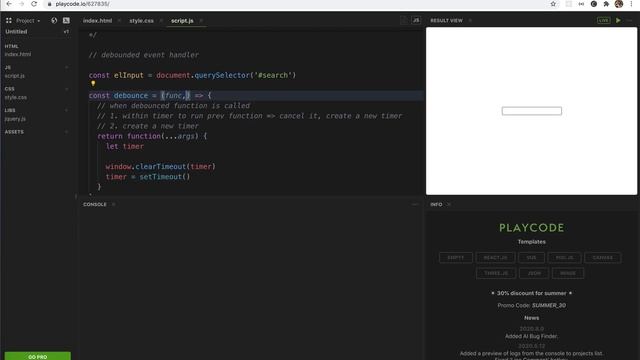Open script.js in the file sidebar
This screenshot has width=640, height=360.
15,76
